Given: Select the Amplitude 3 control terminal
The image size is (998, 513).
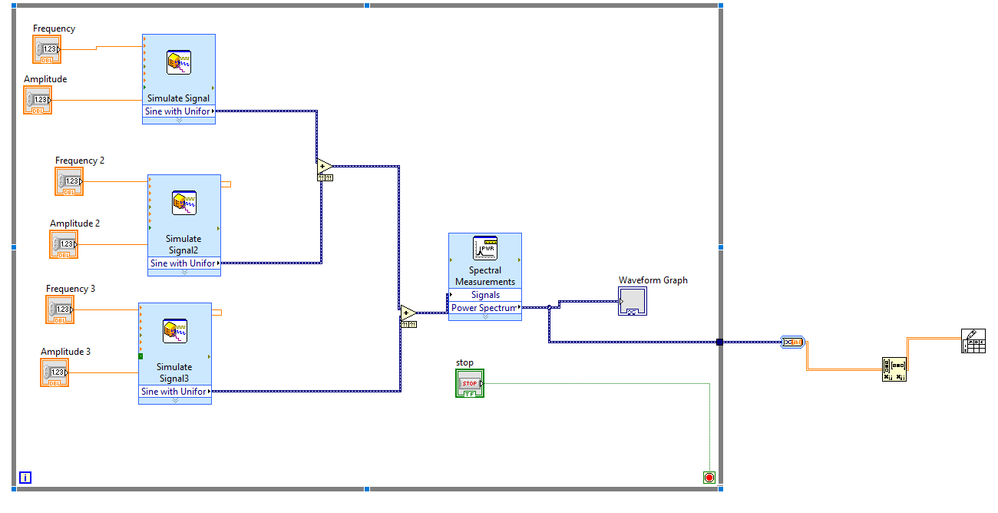Looking at the screenshot, I should pyautogui.click(x=55, y=372).
